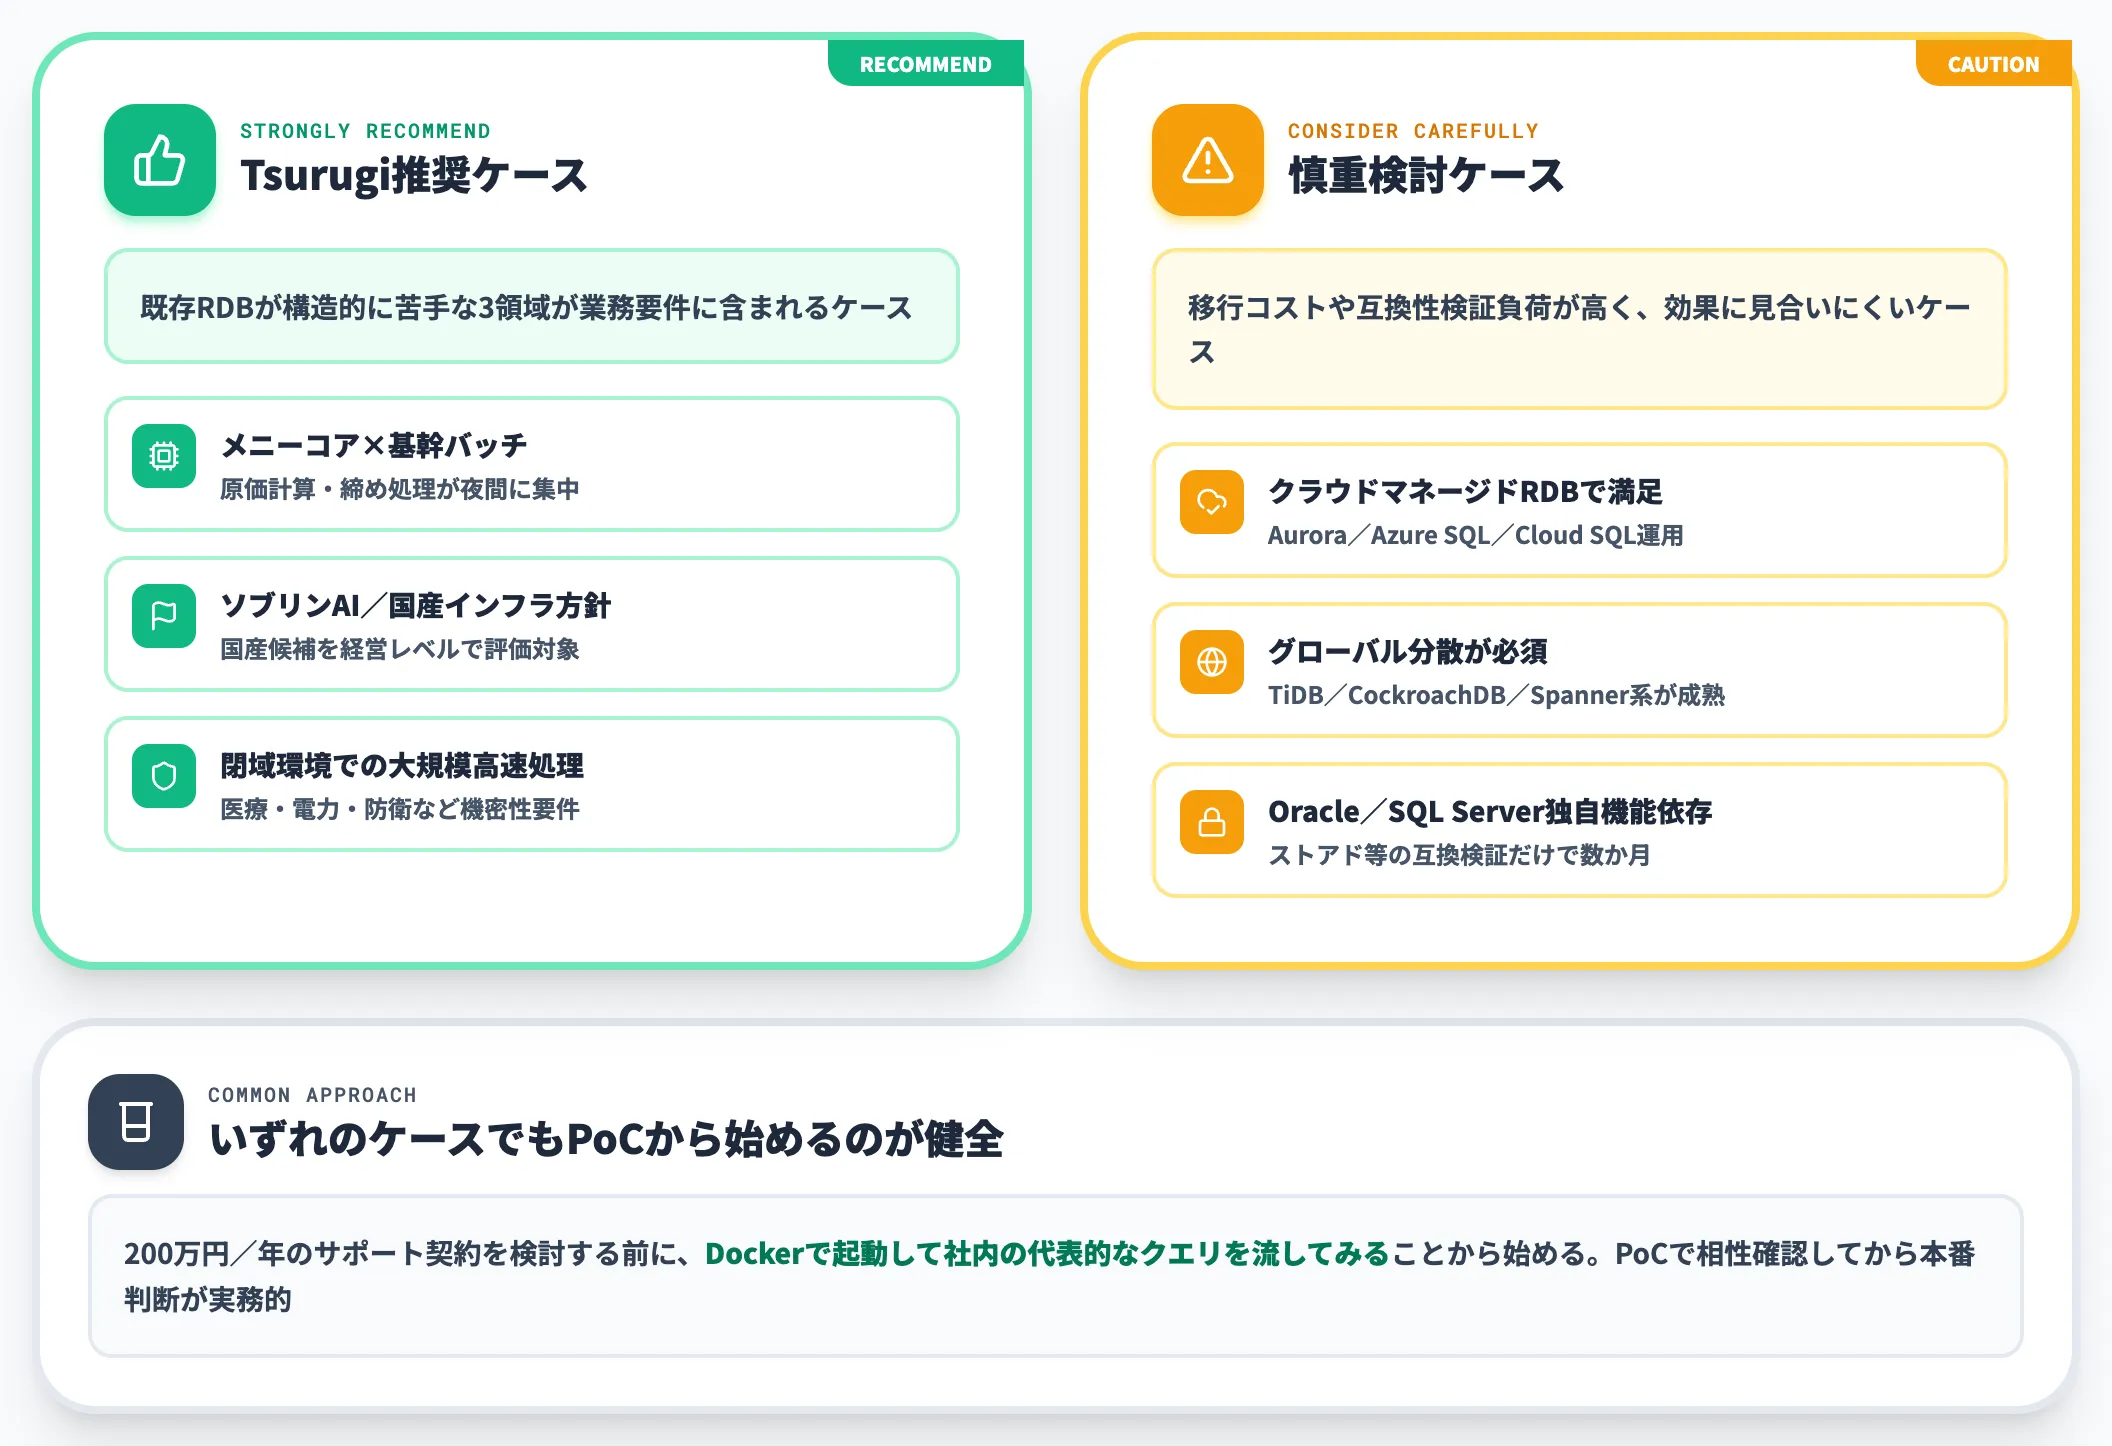Select the グローバル分散が必須 card title
Screen dimensions: 2112x1446
click(1407, 651)
